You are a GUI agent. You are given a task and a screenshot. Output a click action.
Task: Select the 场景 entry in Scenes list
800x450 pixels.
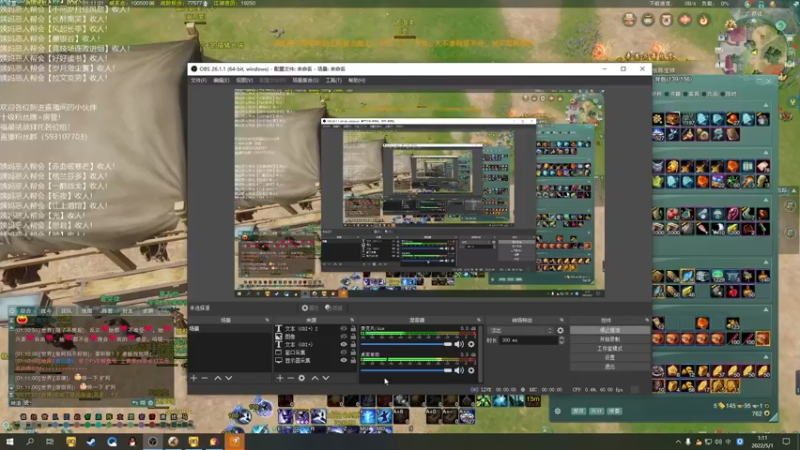click(230, 329)
